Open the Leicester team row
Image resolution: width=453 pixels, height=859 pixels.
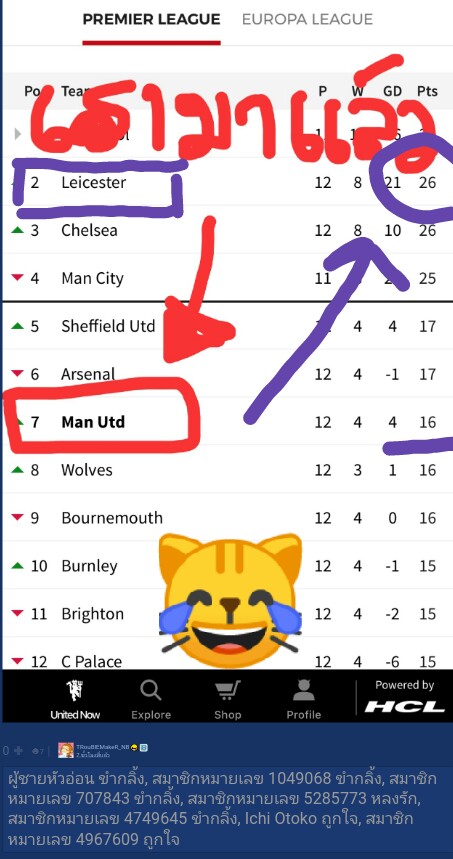click(226, 182)
